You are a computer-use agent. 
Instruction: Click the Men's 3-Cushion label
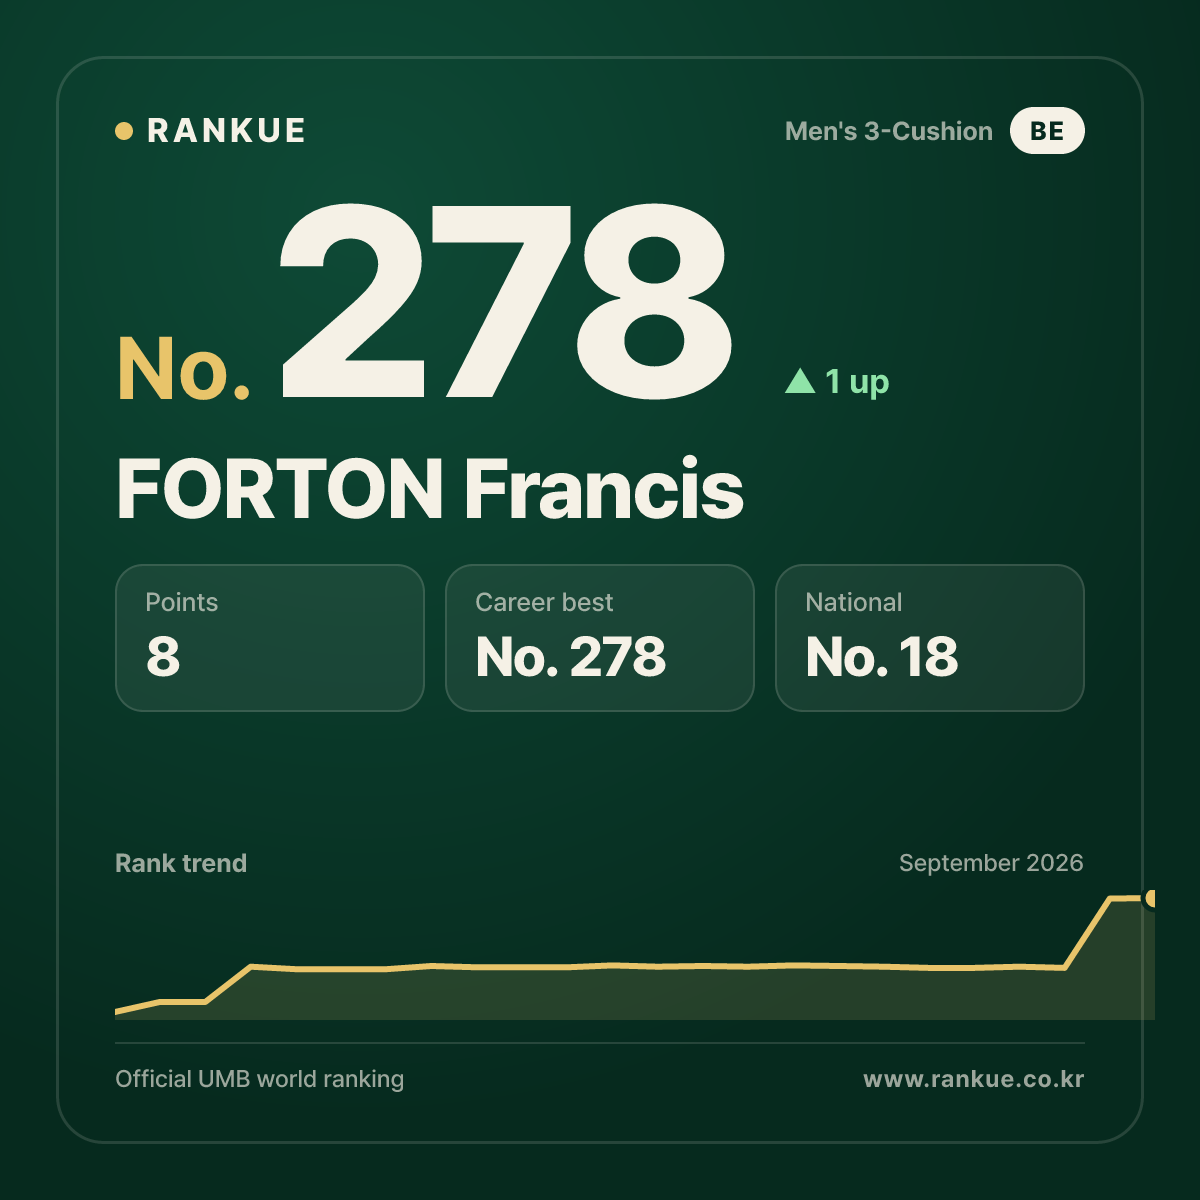pos(889,131)
